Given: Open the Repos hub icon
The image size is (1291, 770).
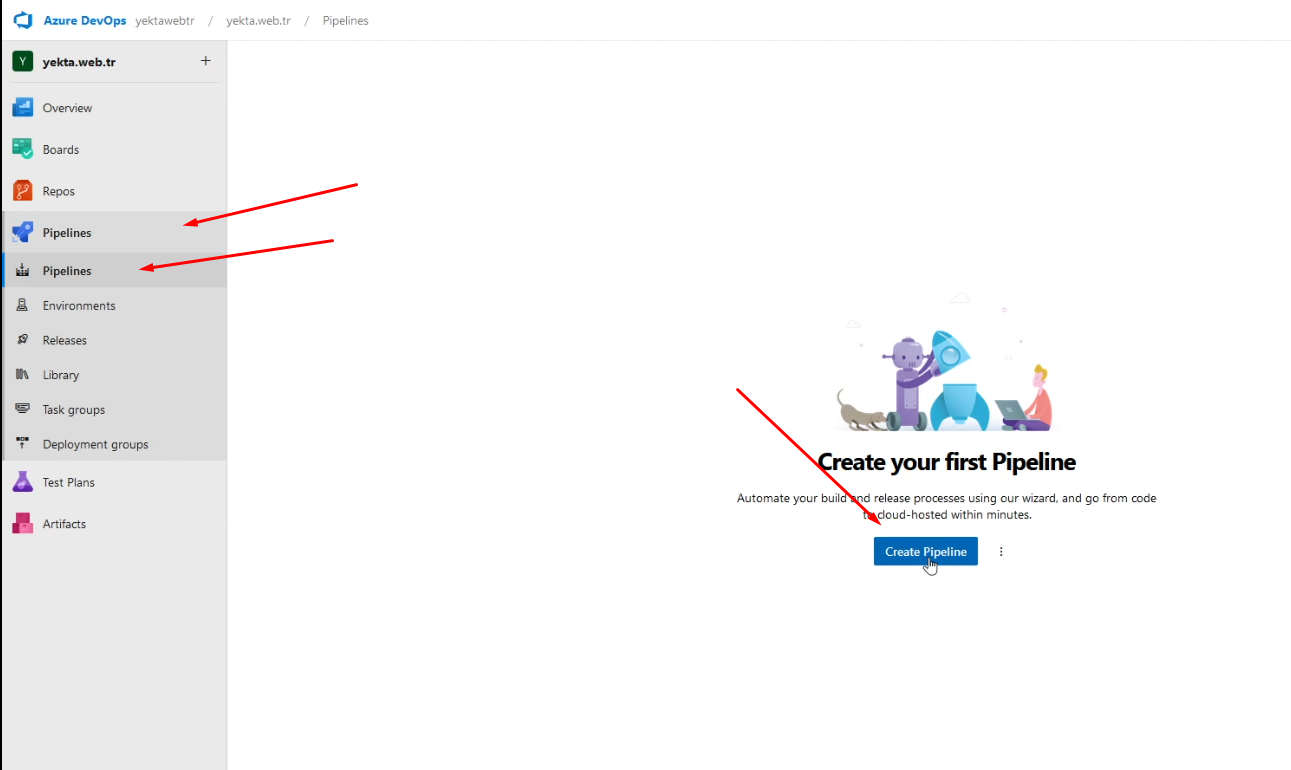Looking at the screenshot, I should [x=22, y=191].
